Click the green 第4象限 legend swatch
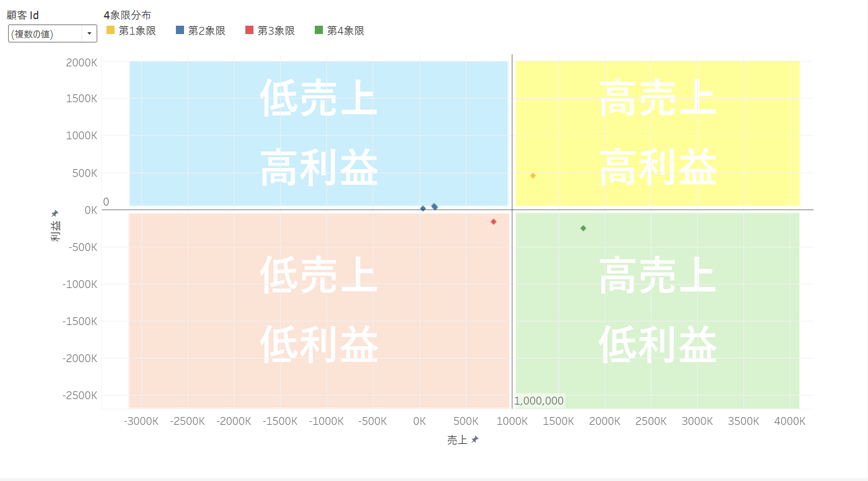868x481 pixels. 319,31
